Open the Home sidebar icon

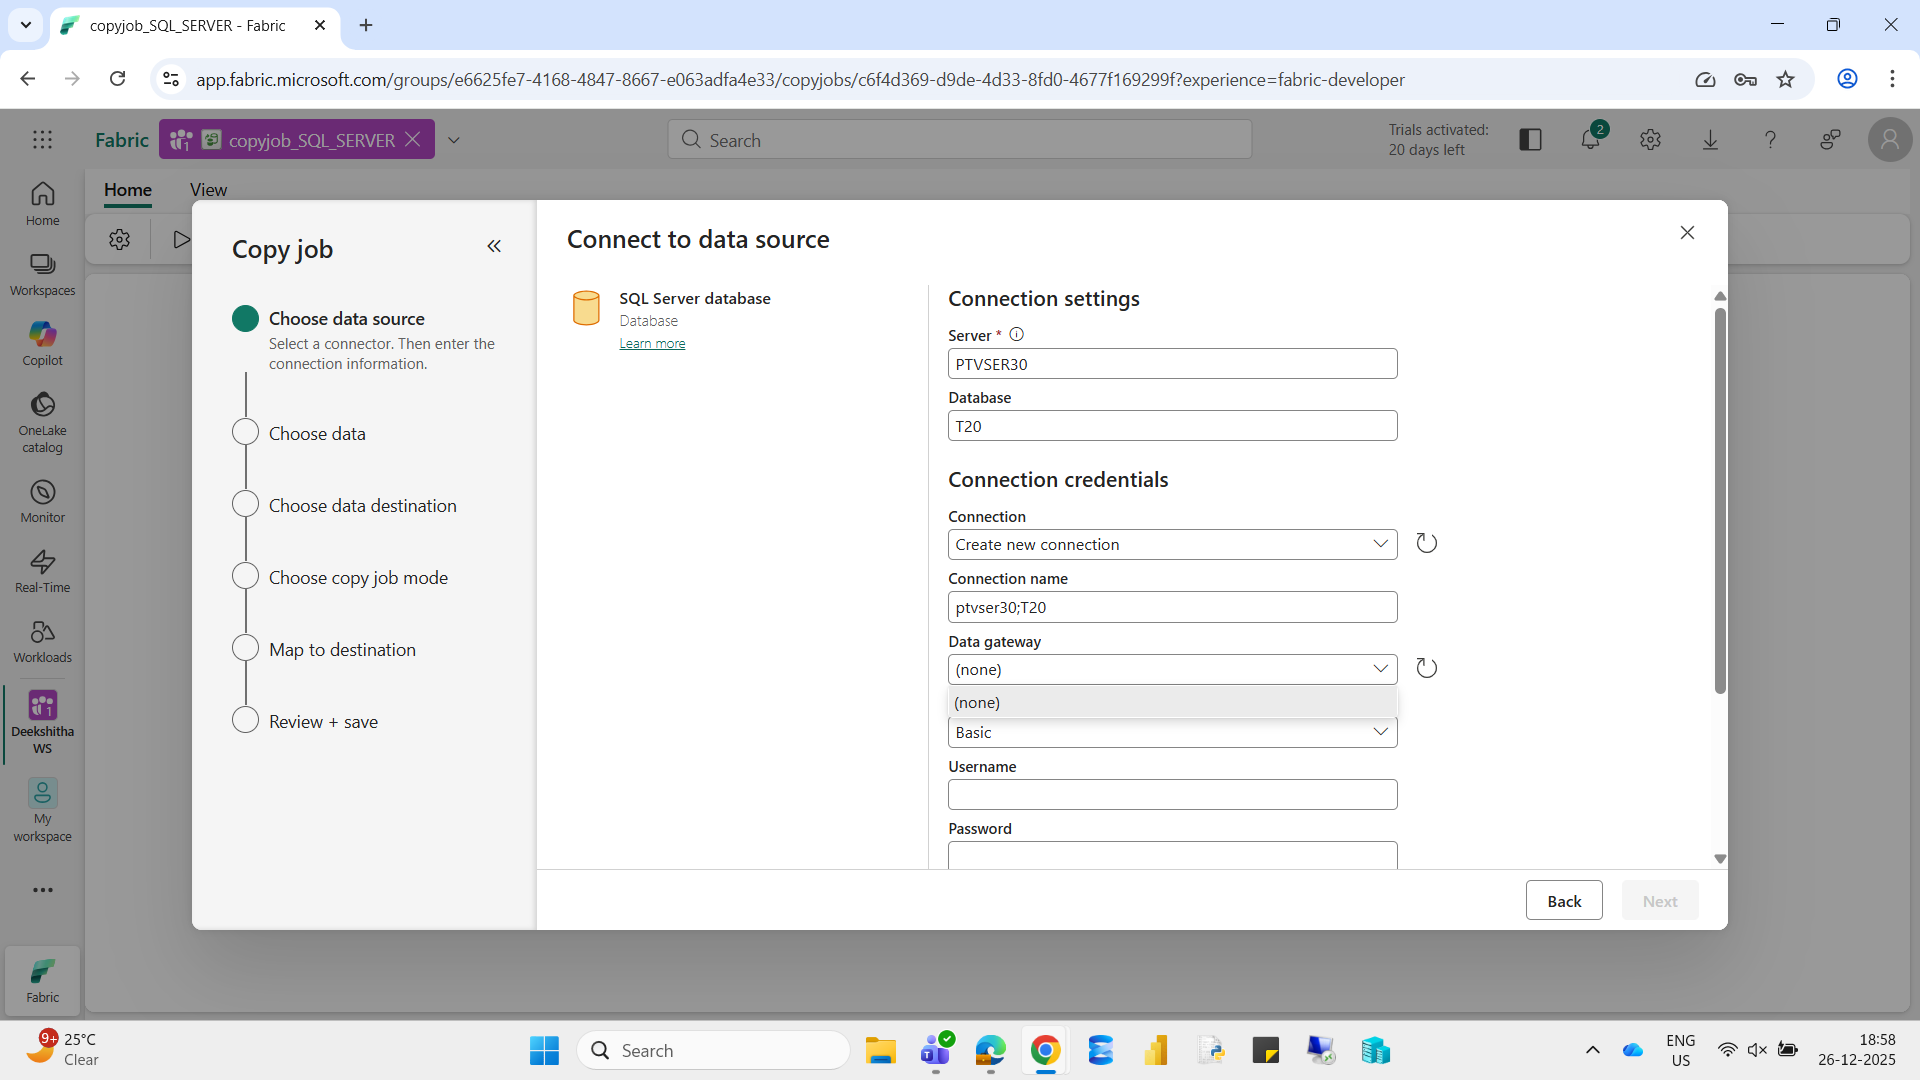click(42, 204)
